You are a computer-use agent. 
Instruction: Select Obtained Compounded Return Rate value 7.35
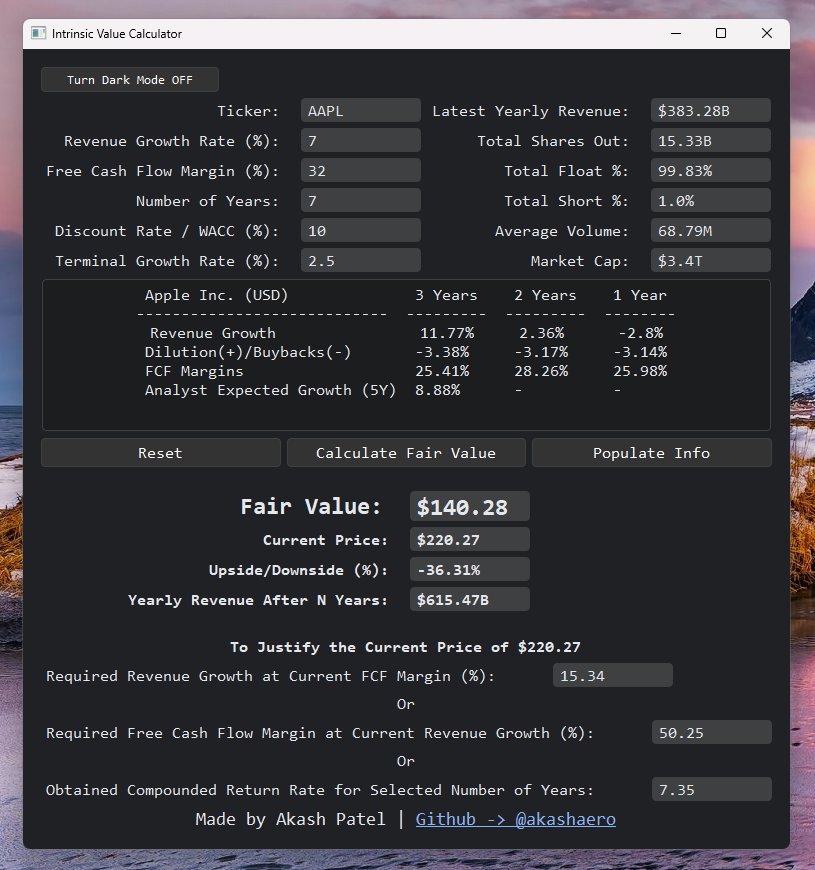711,789
